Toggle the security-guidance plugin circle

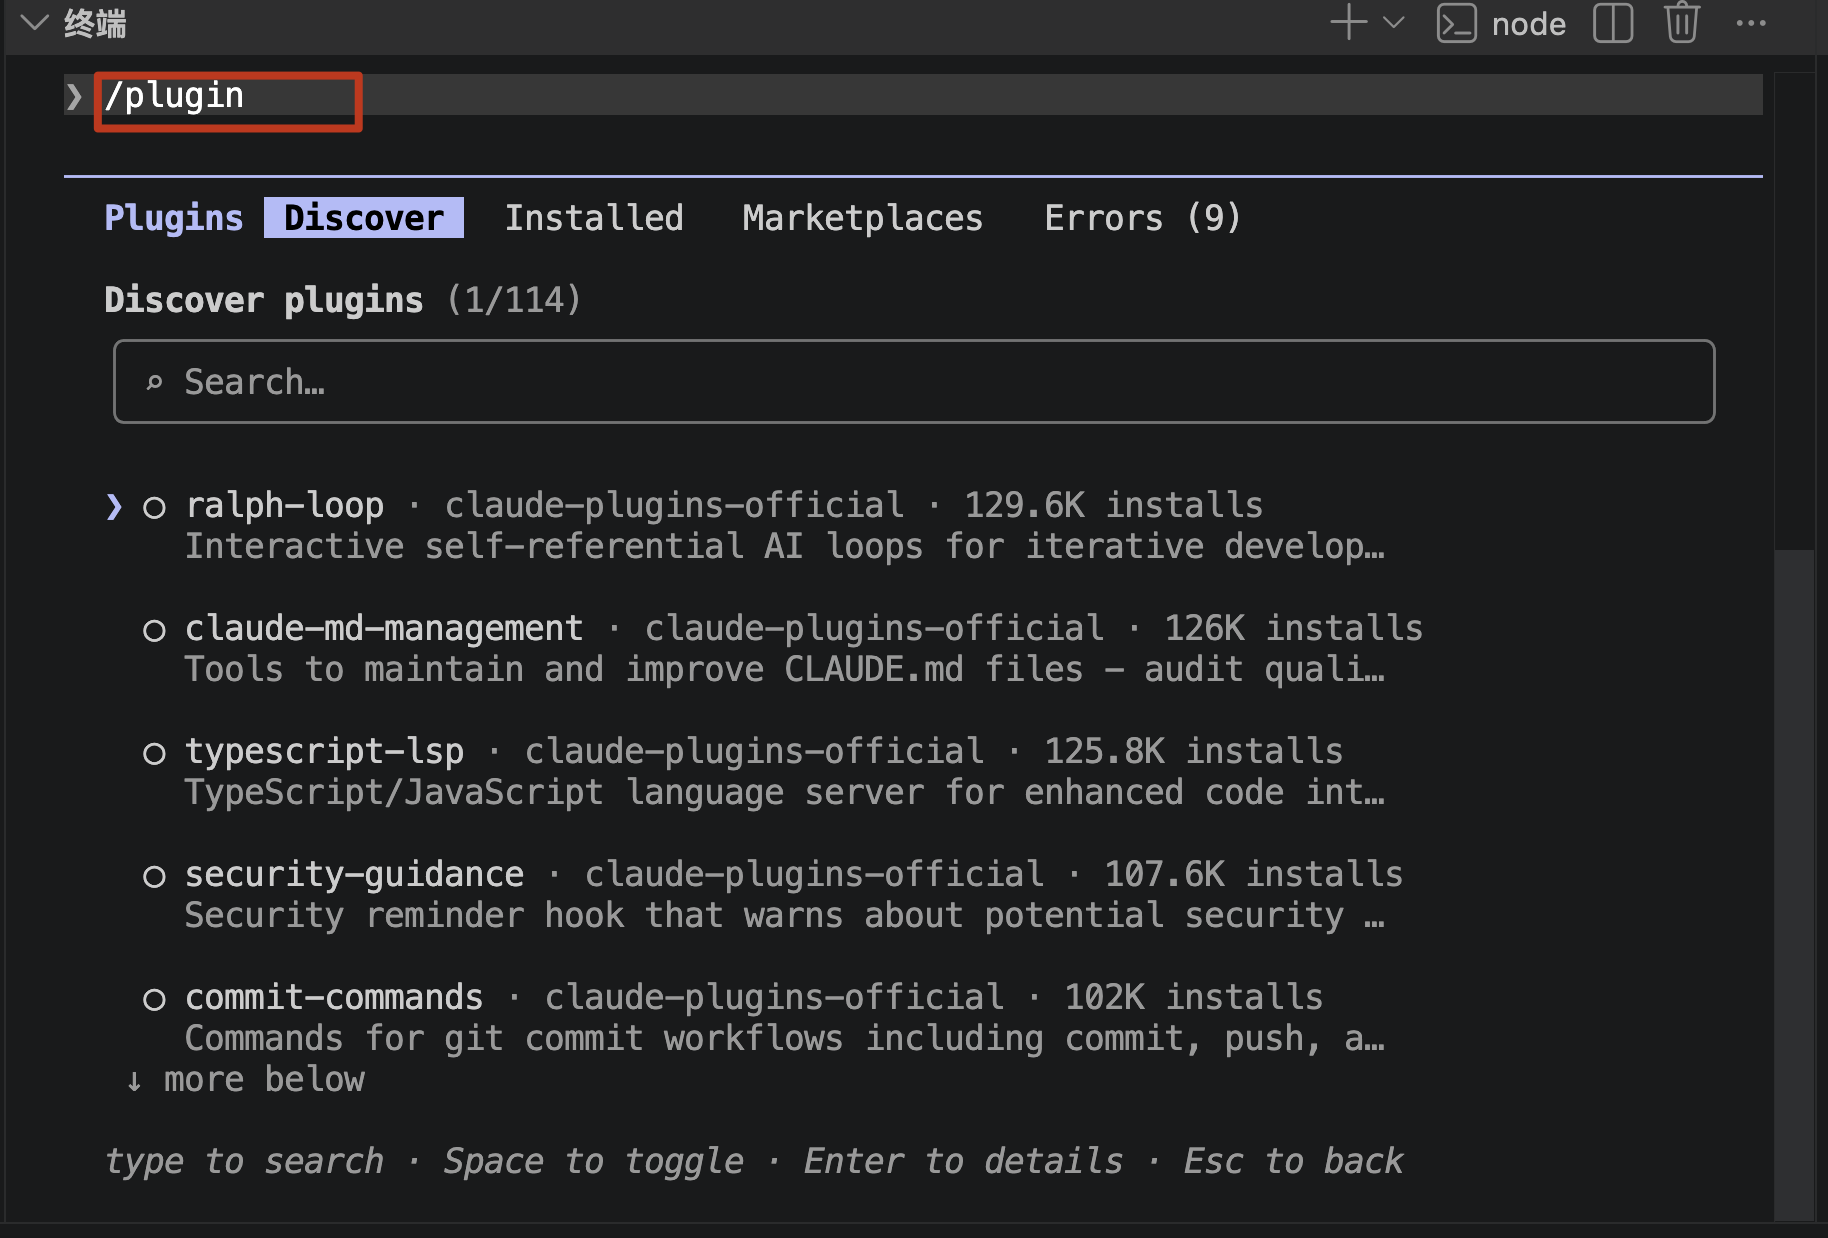154,876
